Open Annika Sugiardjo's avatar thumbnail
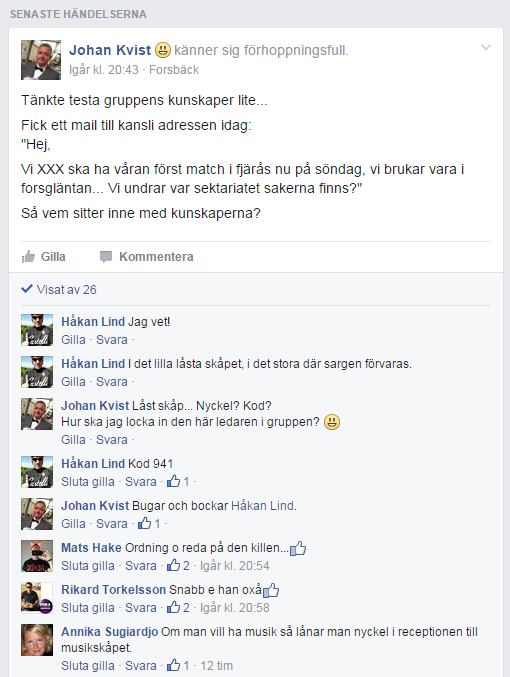Image resolution: width=510 pixels, height=677 pixels. click(37, 640)
